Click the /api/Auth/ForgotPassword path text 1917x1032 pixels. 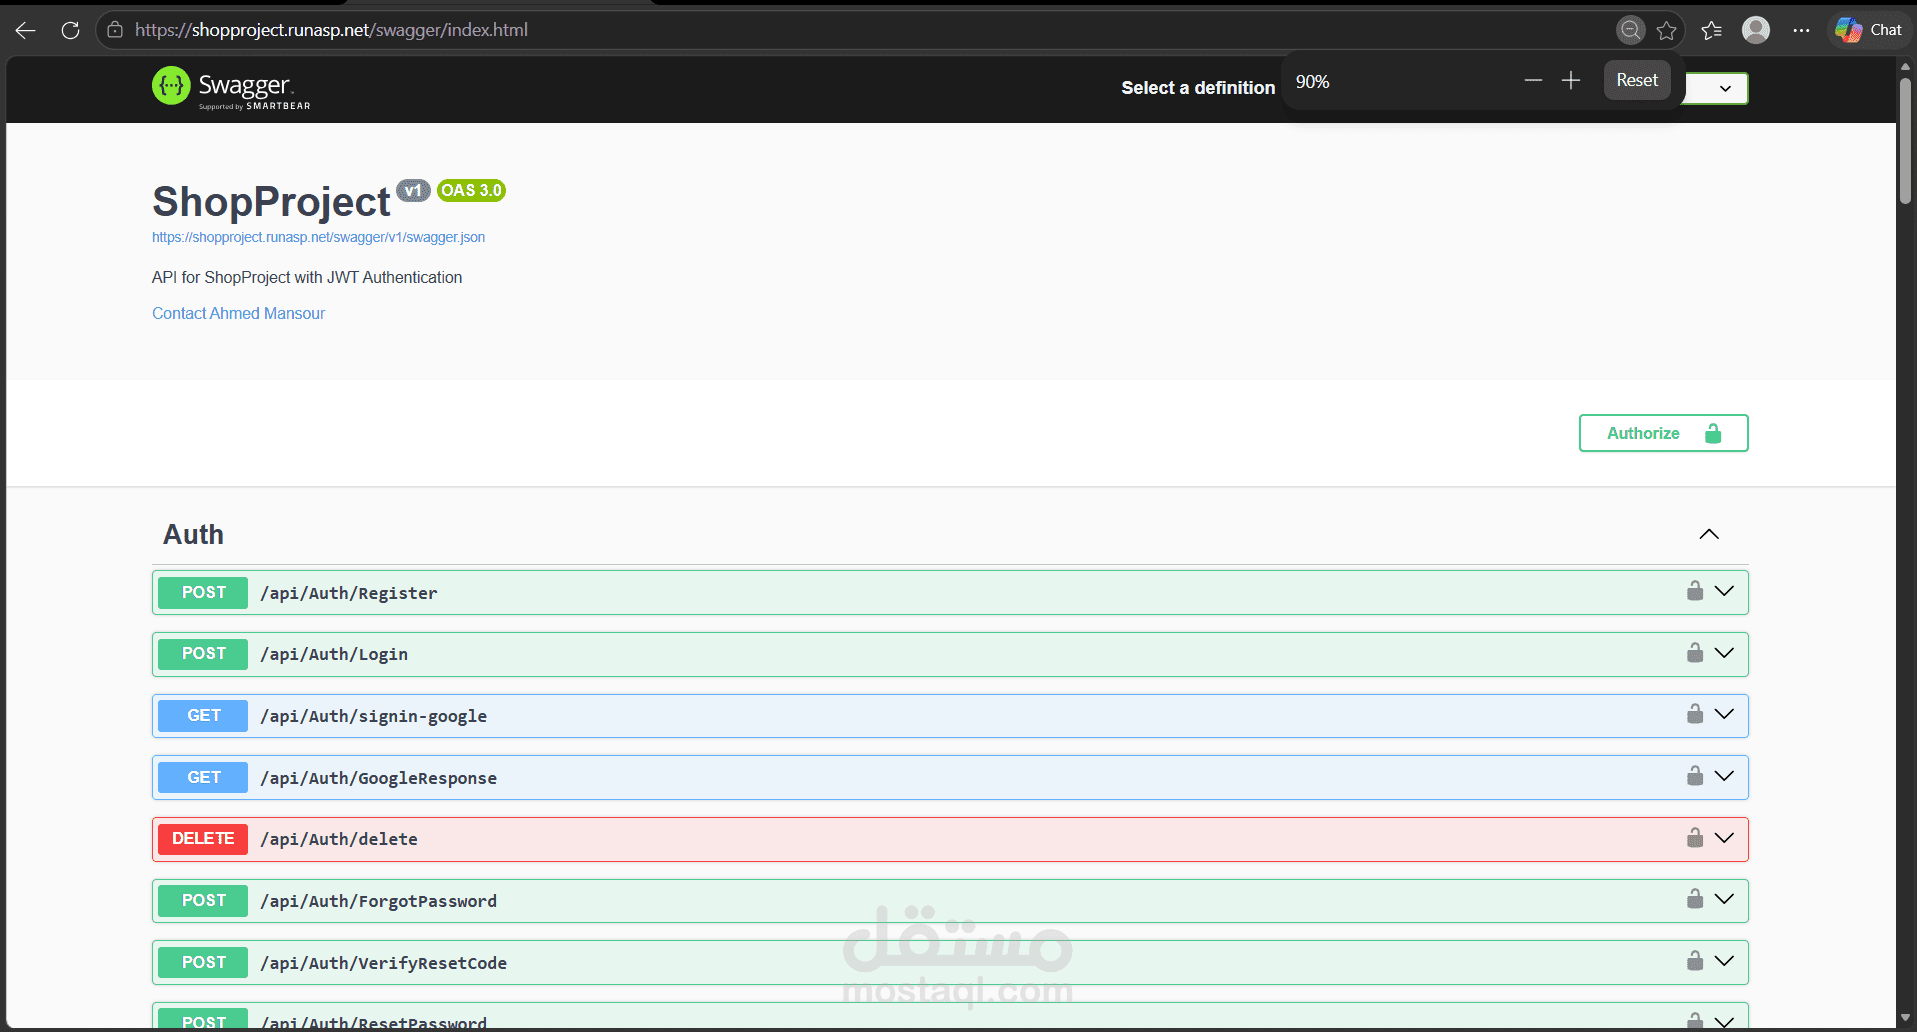pos(379,901)
